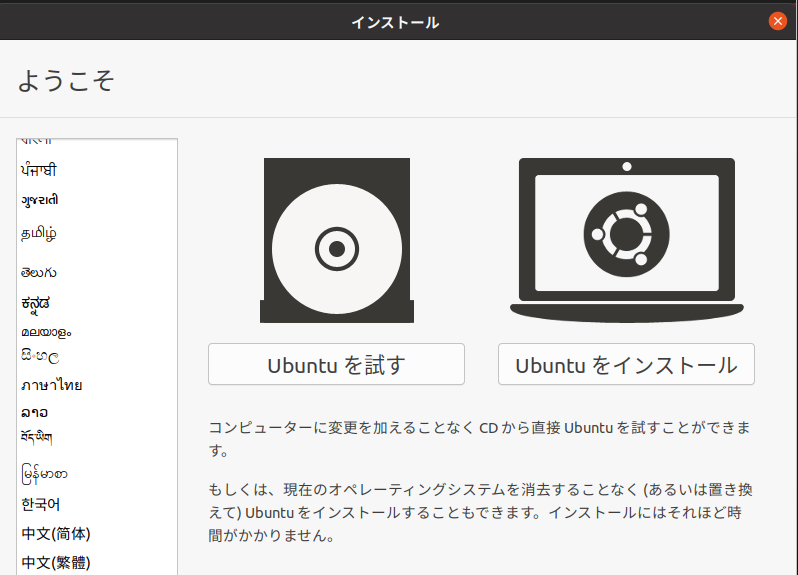Click the CD disc drive icon
The height and width of the screenshot is (575, 798).
pos(336,240)
